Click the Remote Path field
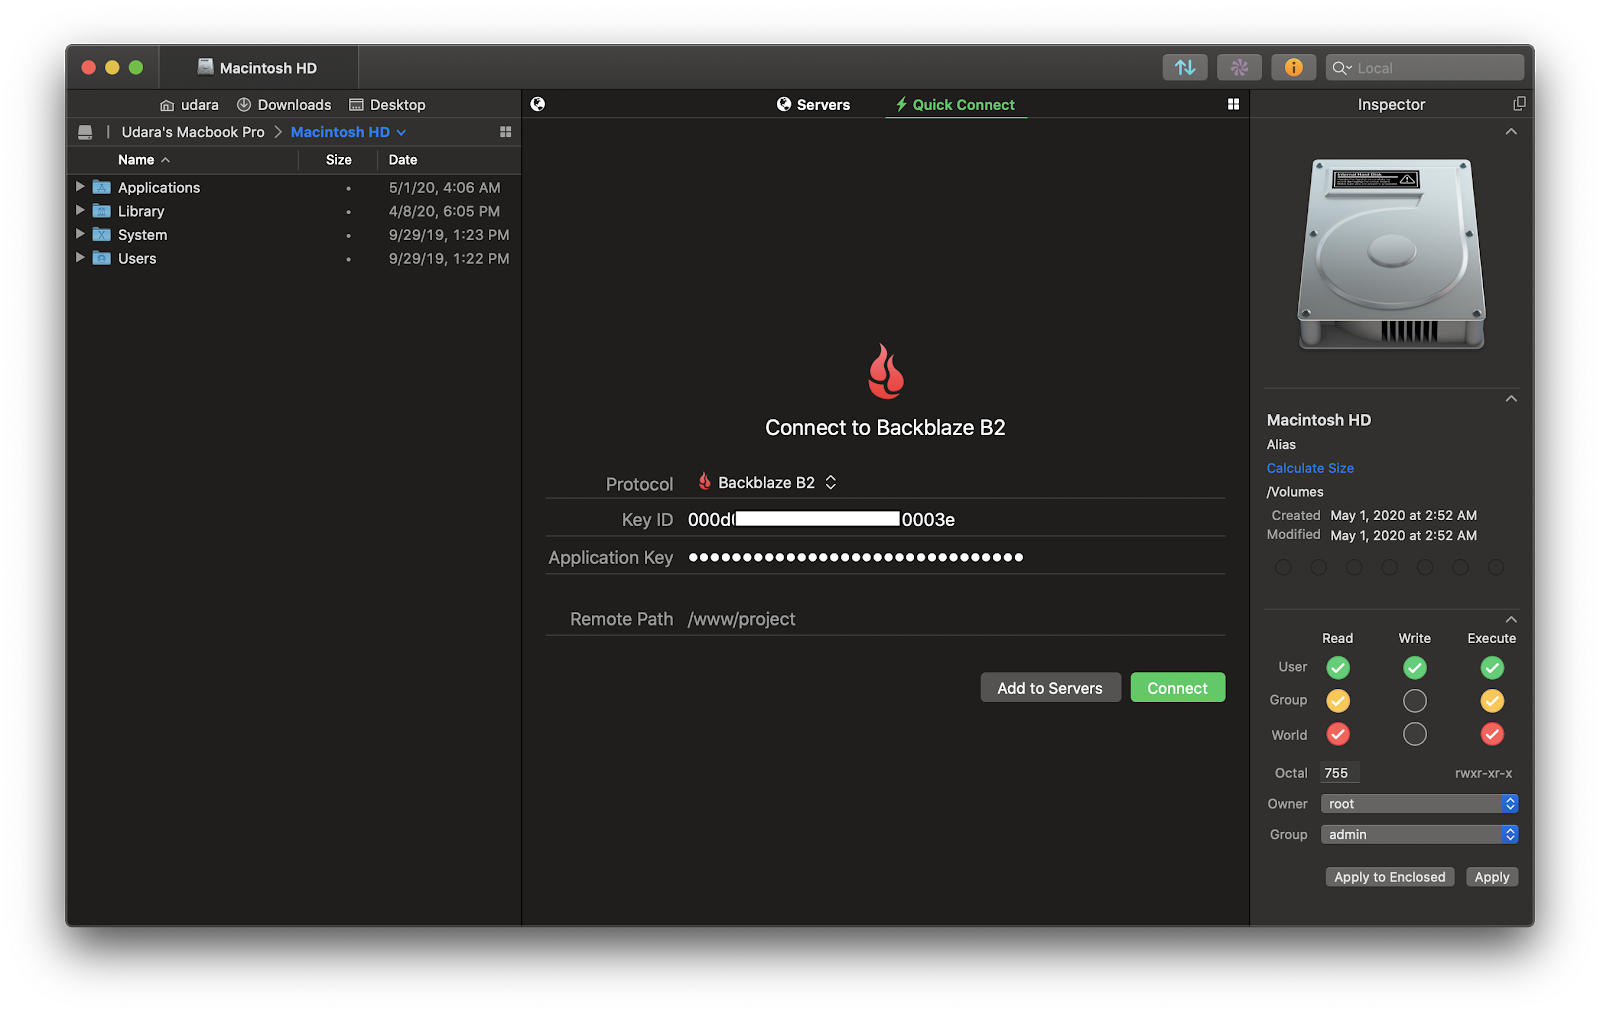This screenshot has width=1600, height=1014. (x=955, y=619)
